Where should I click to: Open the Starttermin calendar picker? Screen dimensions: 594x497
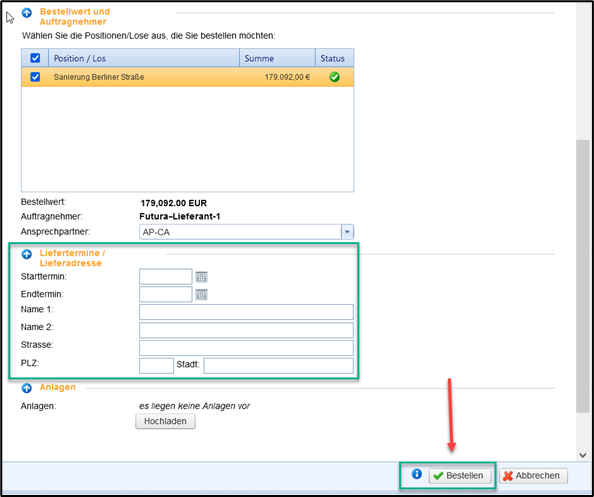point(202,277)
